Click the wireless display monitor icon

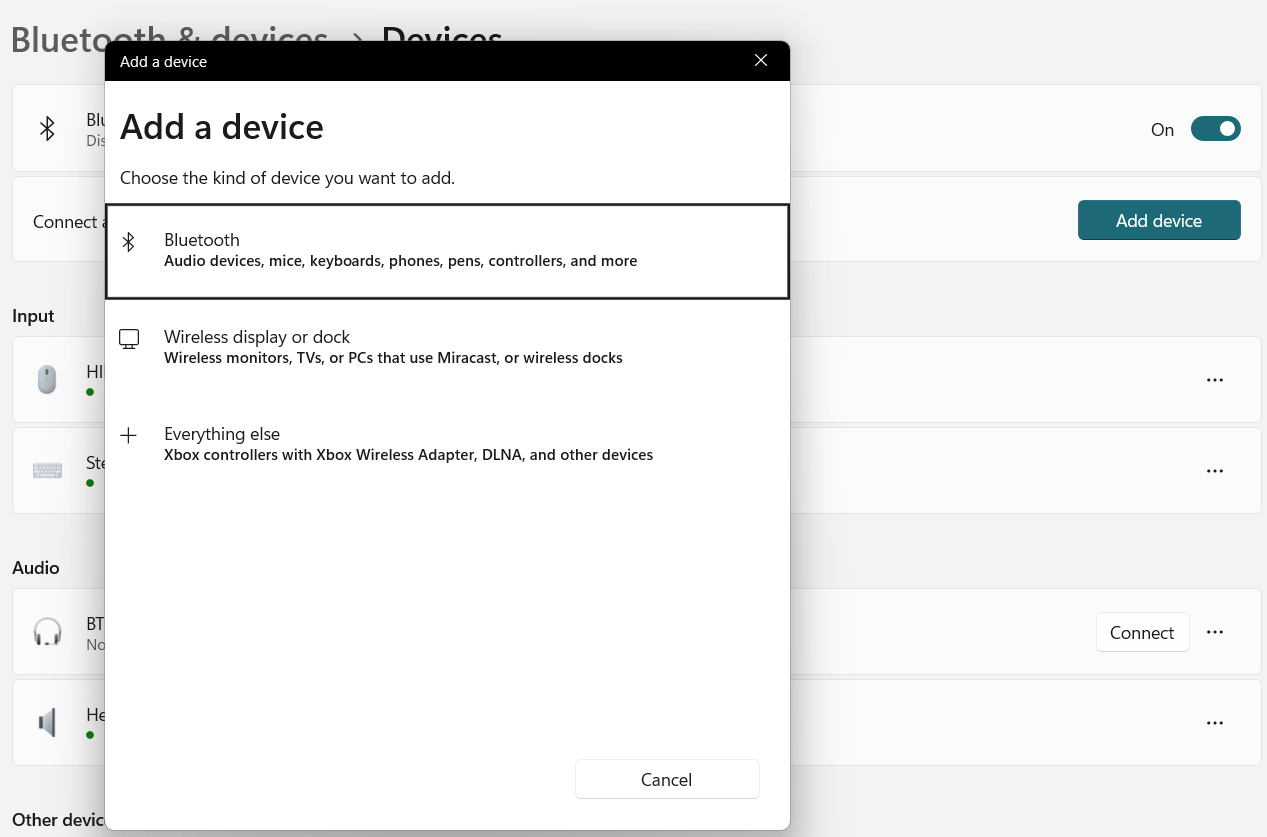(129, 339)
